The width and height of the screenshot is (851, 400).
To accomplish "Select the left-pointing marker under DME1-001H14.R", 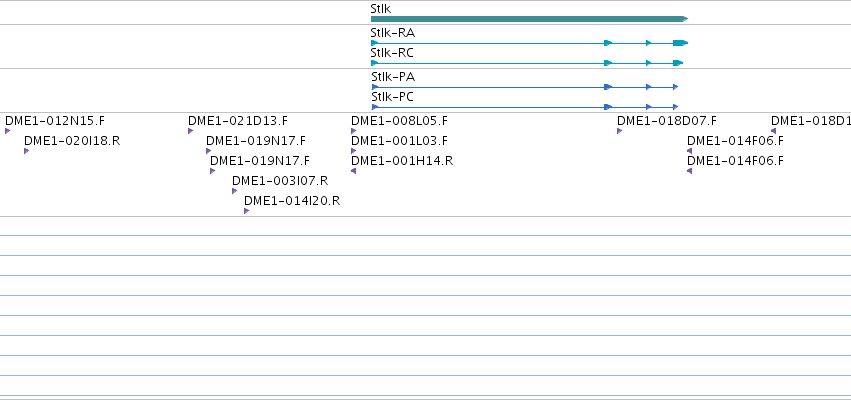I will pyautogui.click(x=353, y=171).
